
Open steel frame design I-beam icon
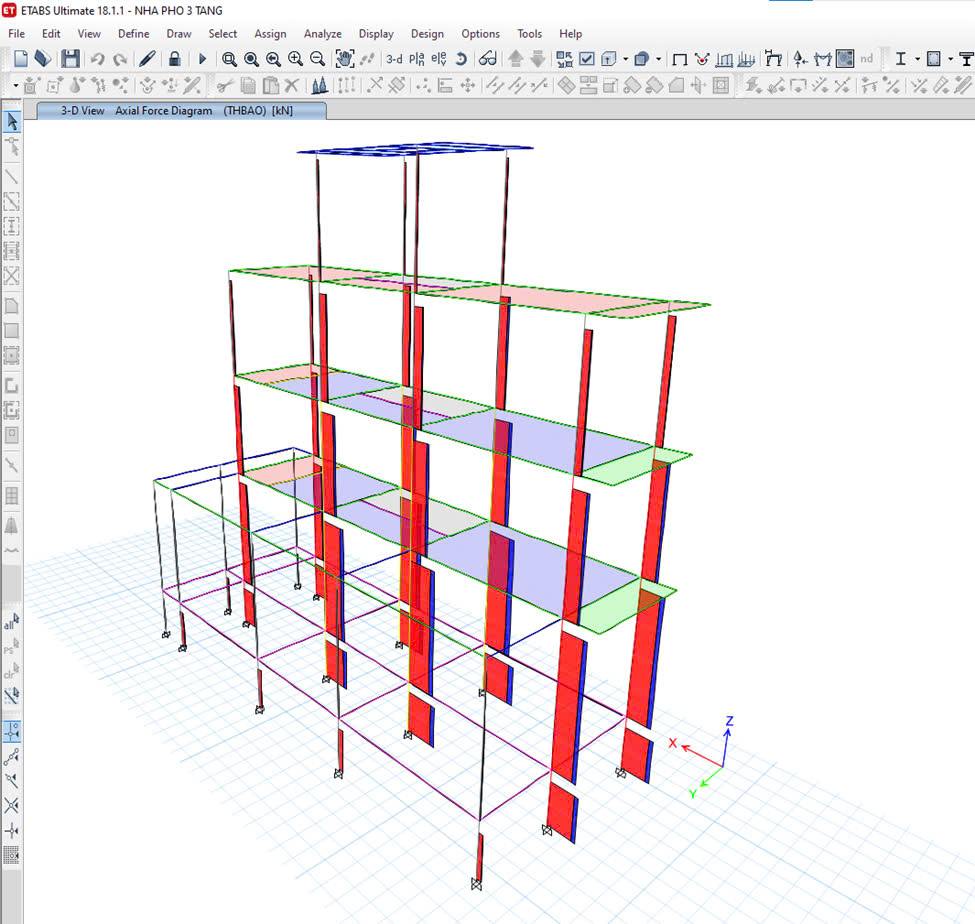point(900,59)
